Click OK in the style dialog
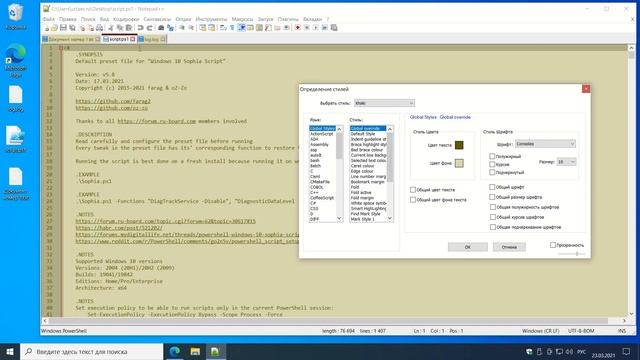Image resolution: width=640 pixels, height=360 pixels. [467, 247]
